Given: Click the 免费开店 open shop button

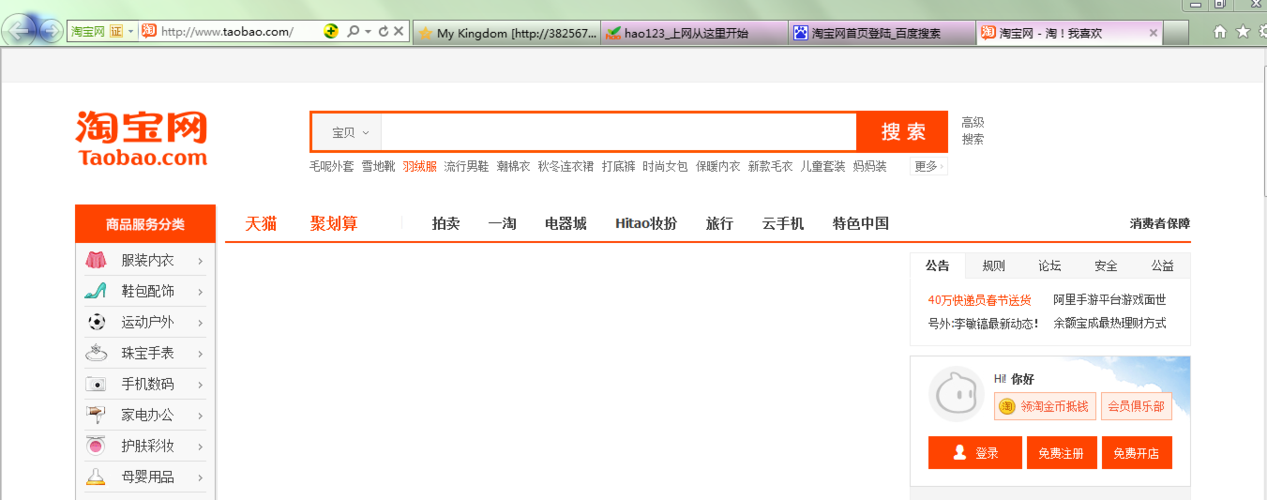Looking at the screenshot, I should [1137, 453].
